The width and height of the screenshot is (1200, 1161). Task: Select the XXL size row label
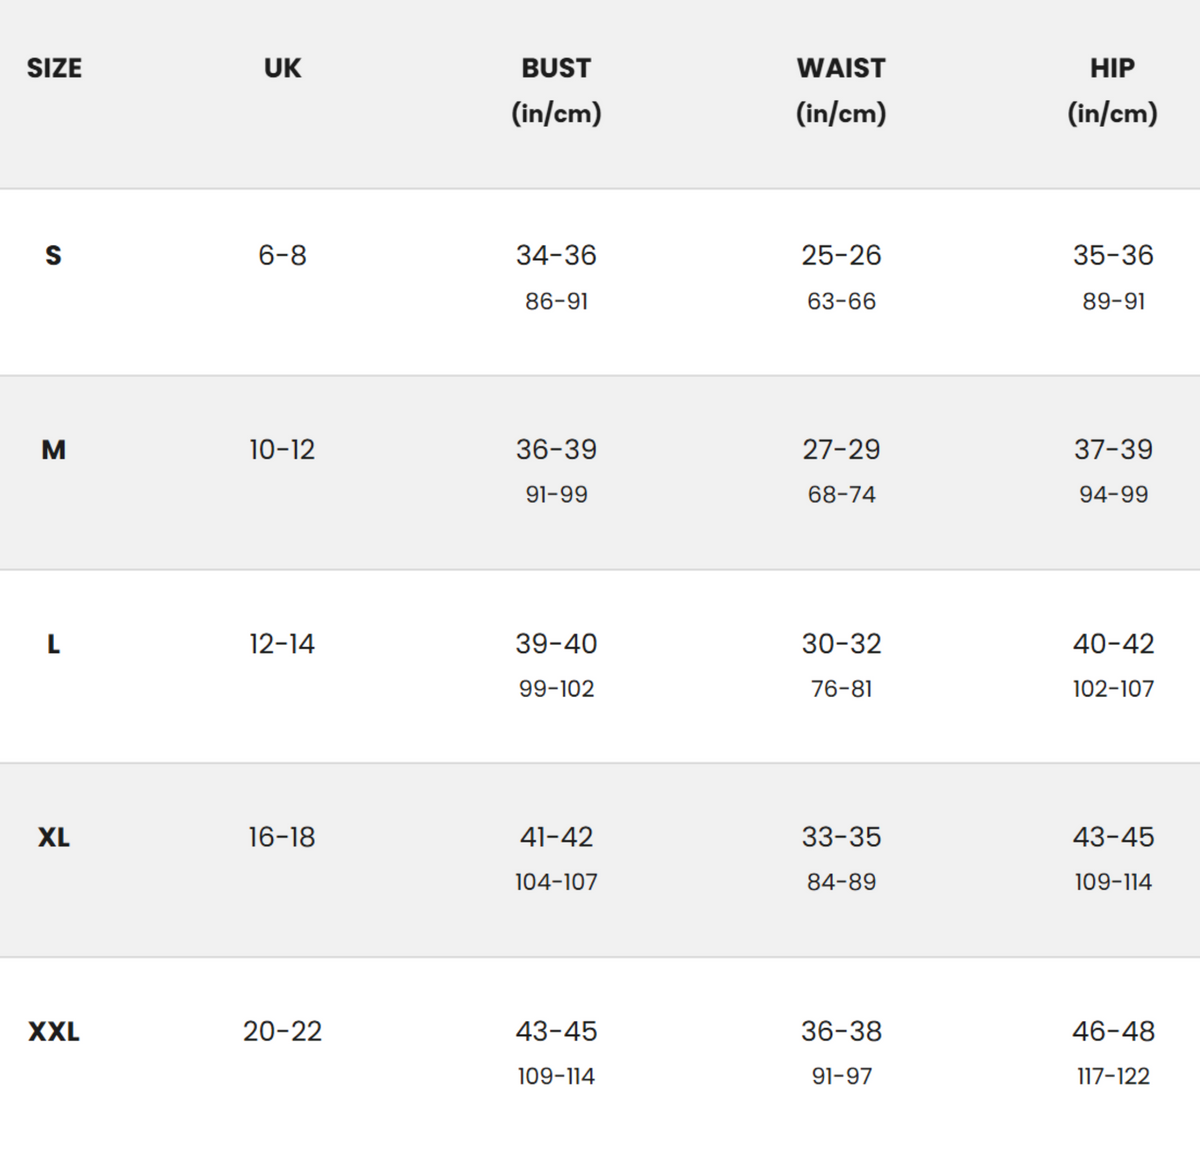(53, 1031)
